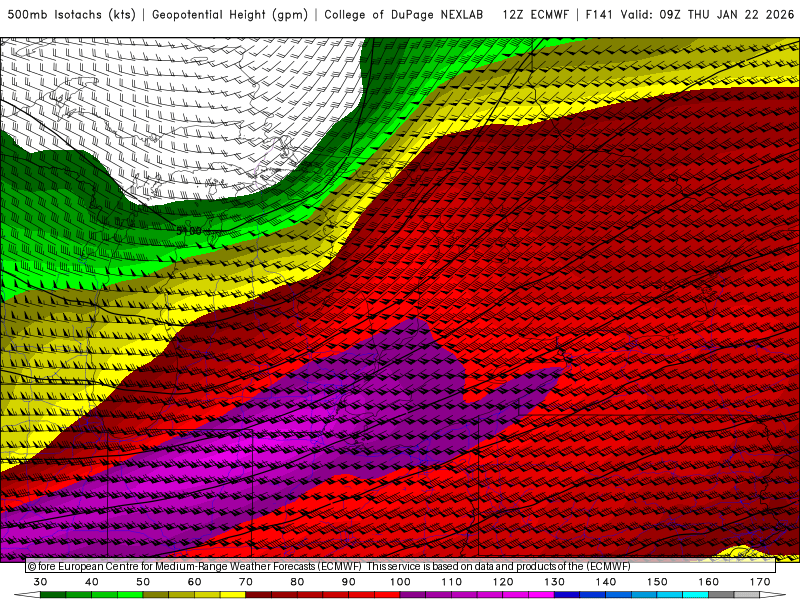Click the '120' color scale label

pyautogui.click(x=503, y=582)
